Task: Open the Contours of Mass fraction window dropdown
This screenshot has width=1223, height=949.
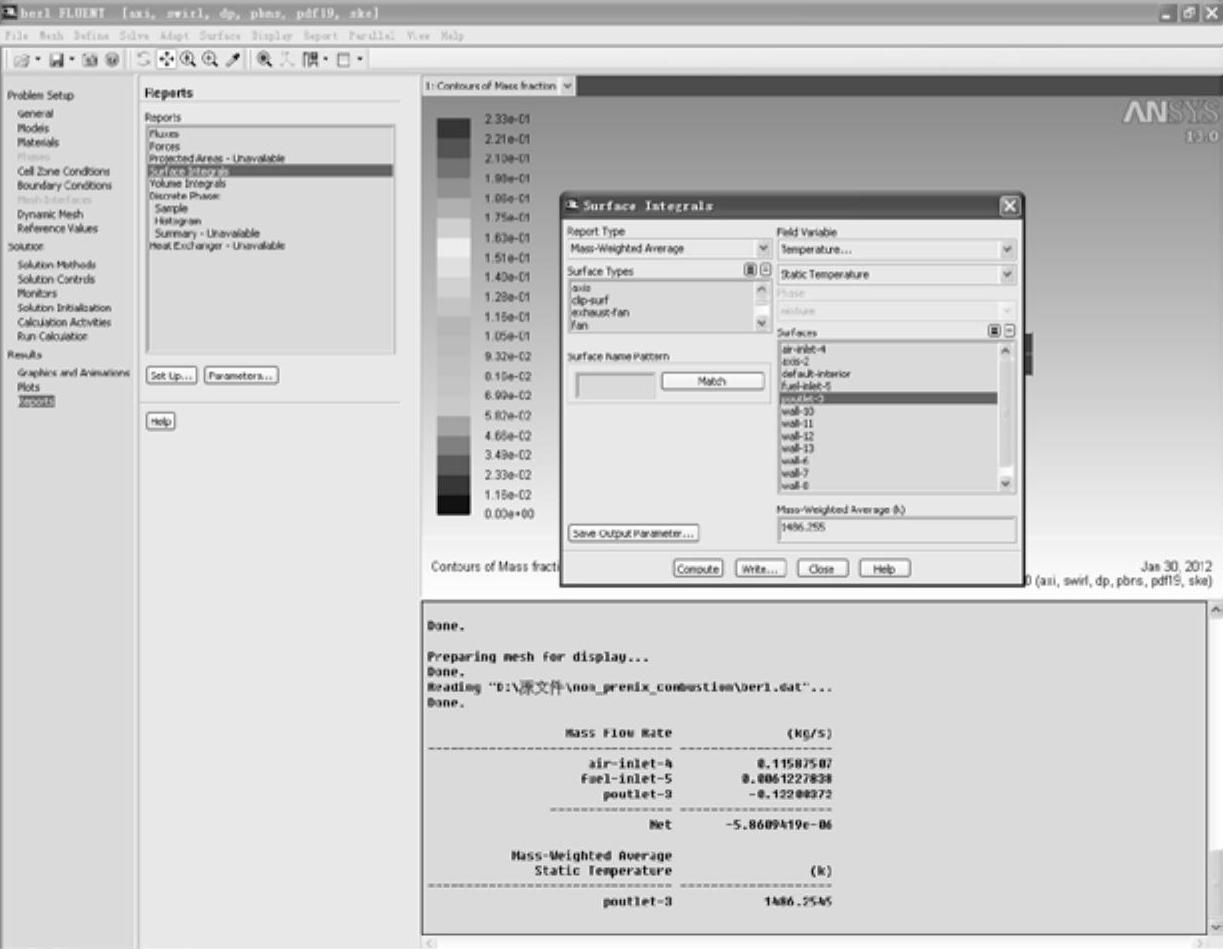Action: click(568, 86)
